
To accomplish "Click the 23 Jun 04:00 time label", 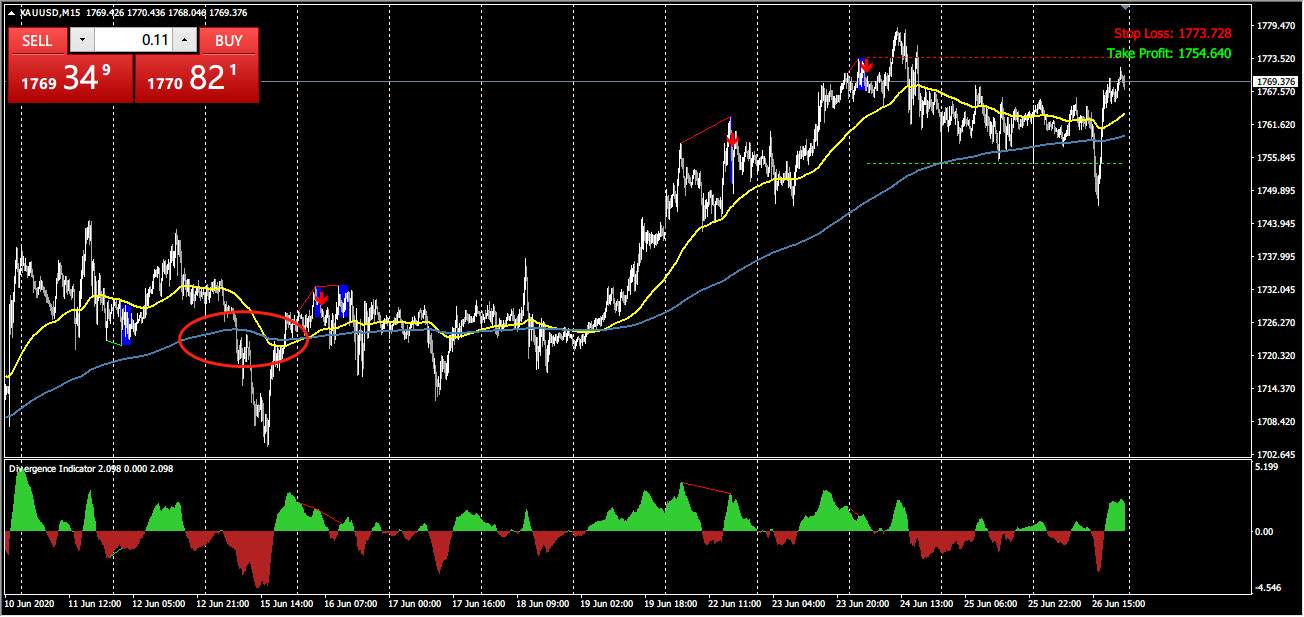I will click(800, 605).
